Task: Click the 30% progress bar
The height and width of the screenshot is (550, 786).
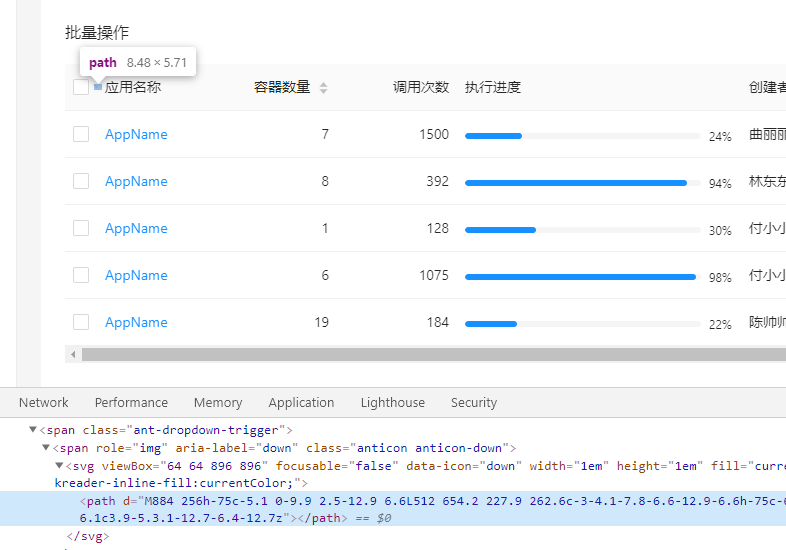Action: [x=582, y=230]
